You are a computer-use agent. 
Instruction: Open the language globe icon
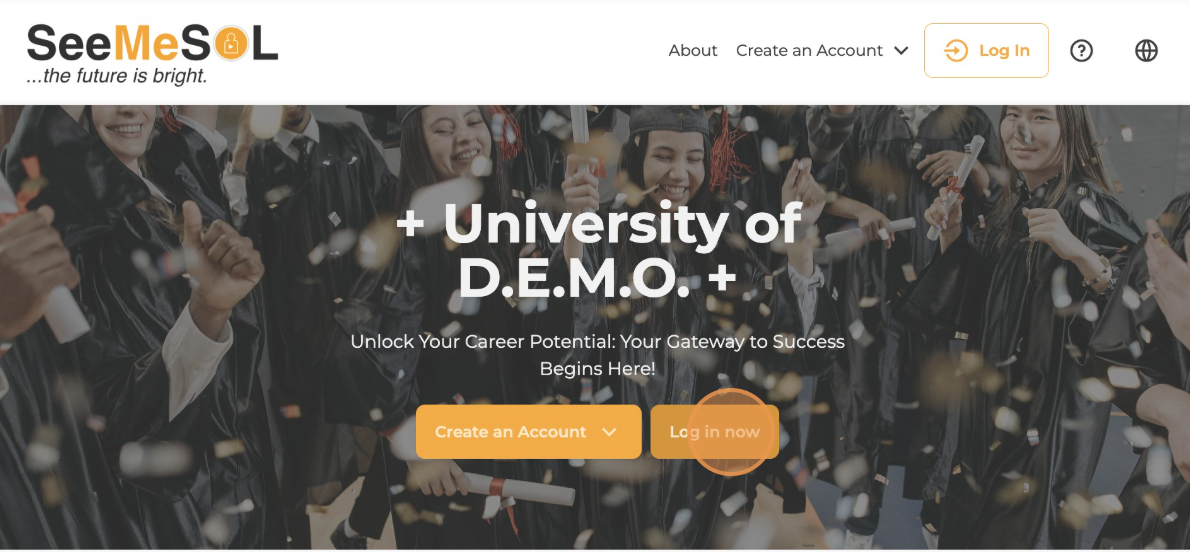[x=1146, y=51]
